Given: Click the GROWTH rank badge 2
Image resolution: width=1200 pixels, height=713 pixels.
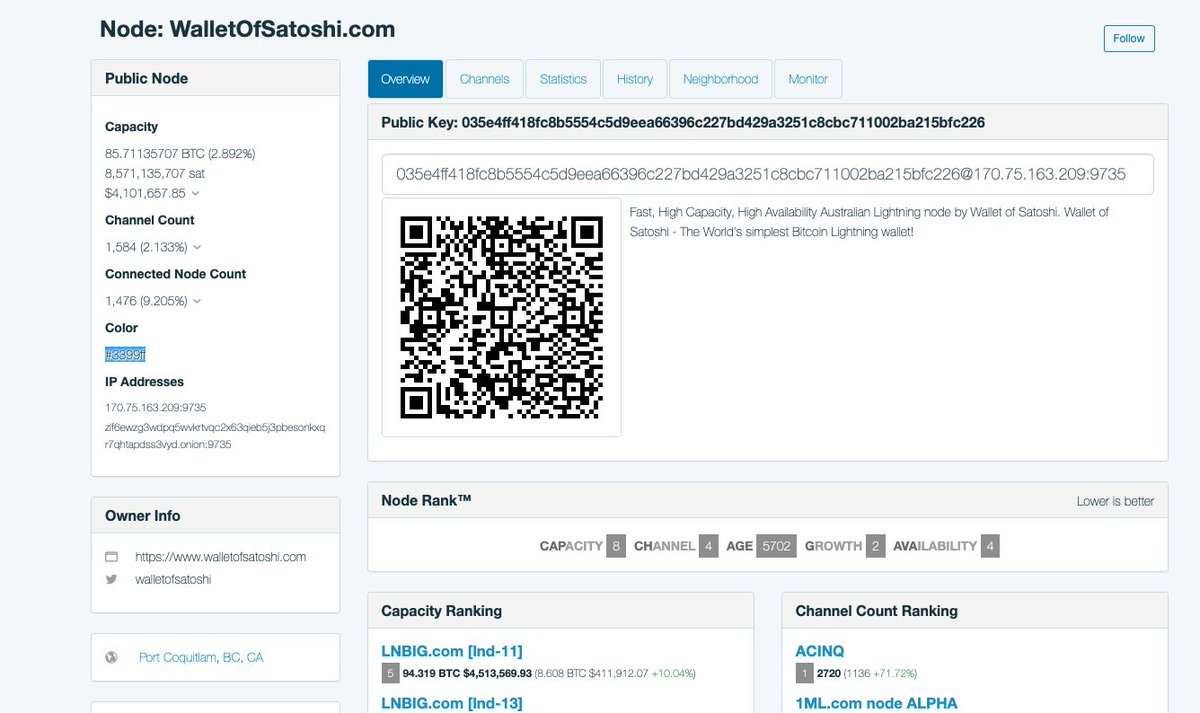Looking at the screenshot, I should tap(876, 546).
